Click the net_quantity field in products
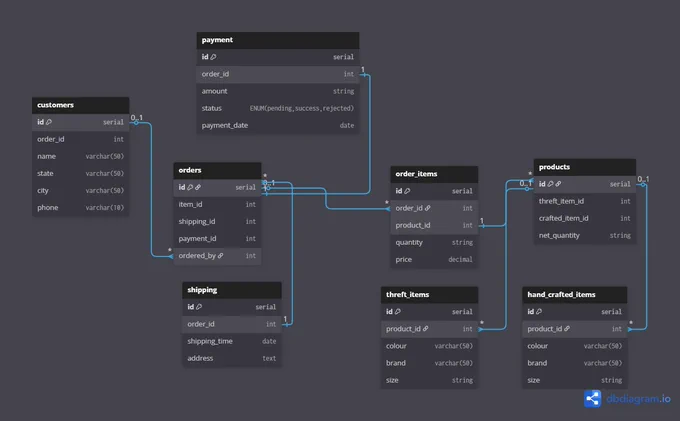This screenshot has width=680, height=421. pos(585,235)
